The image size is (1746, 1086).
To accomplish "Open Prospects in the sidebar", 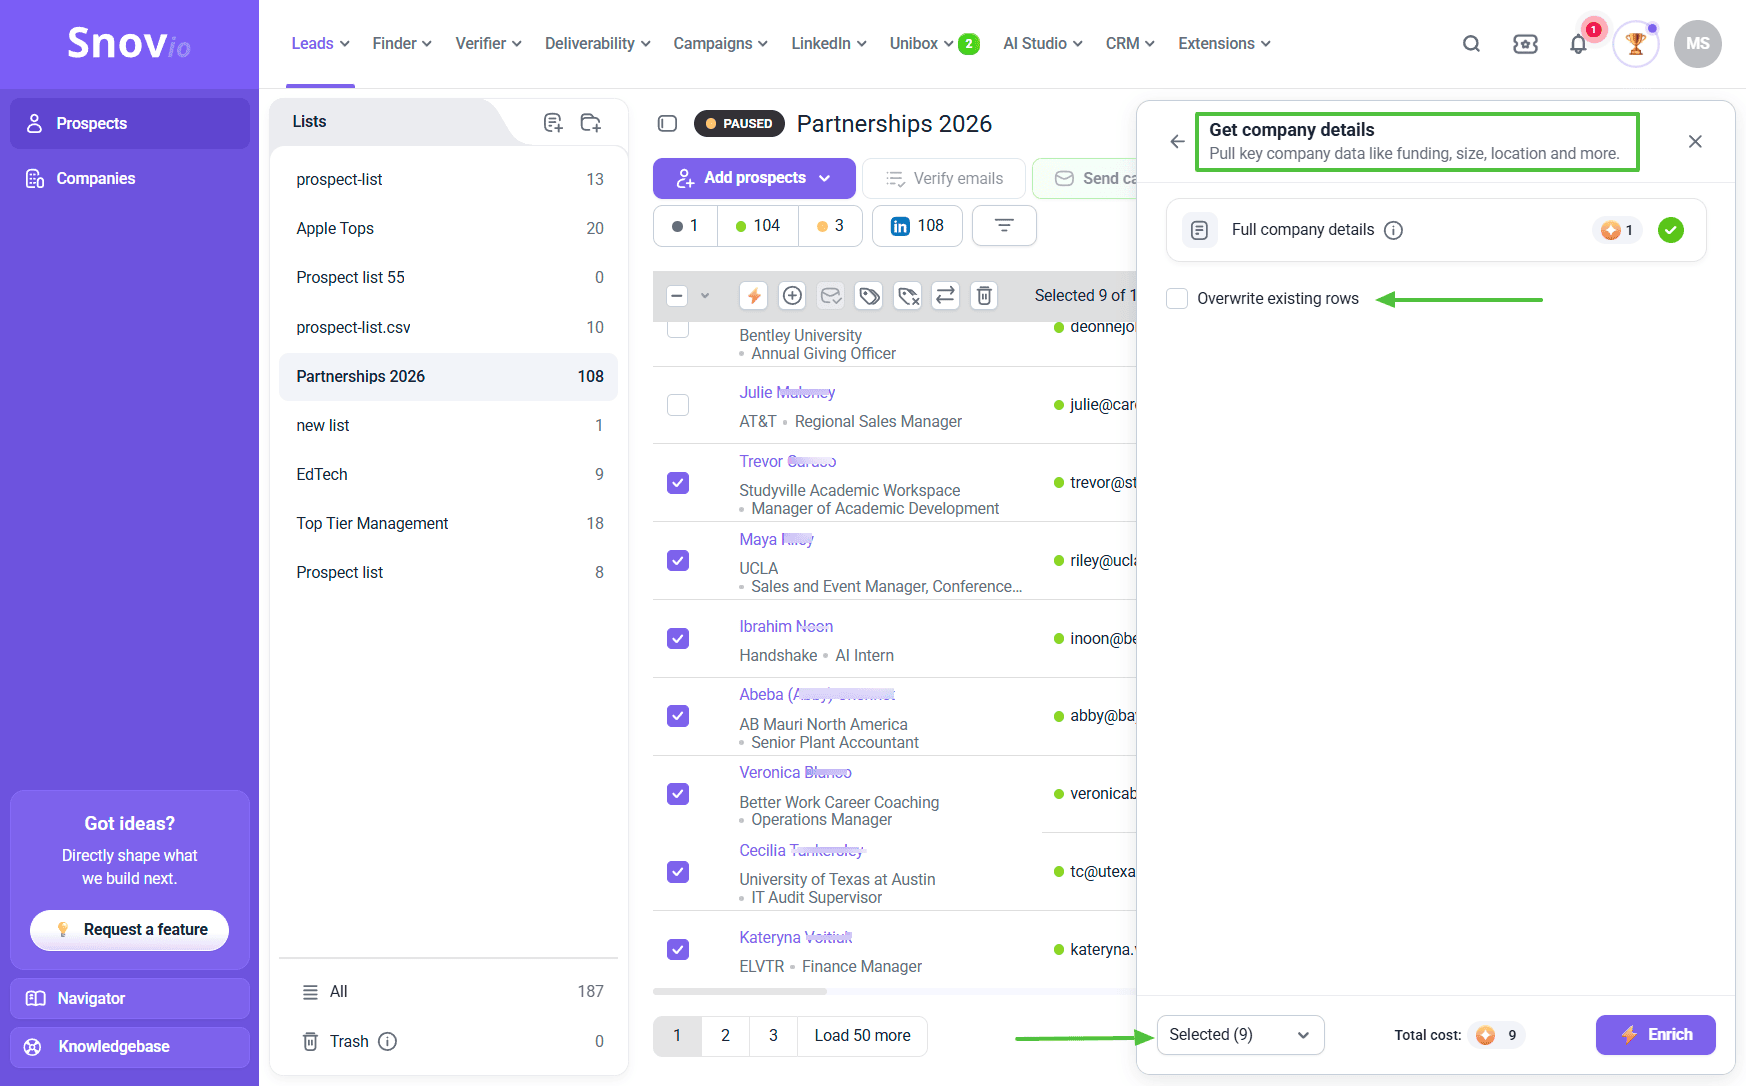I will 130,124.
